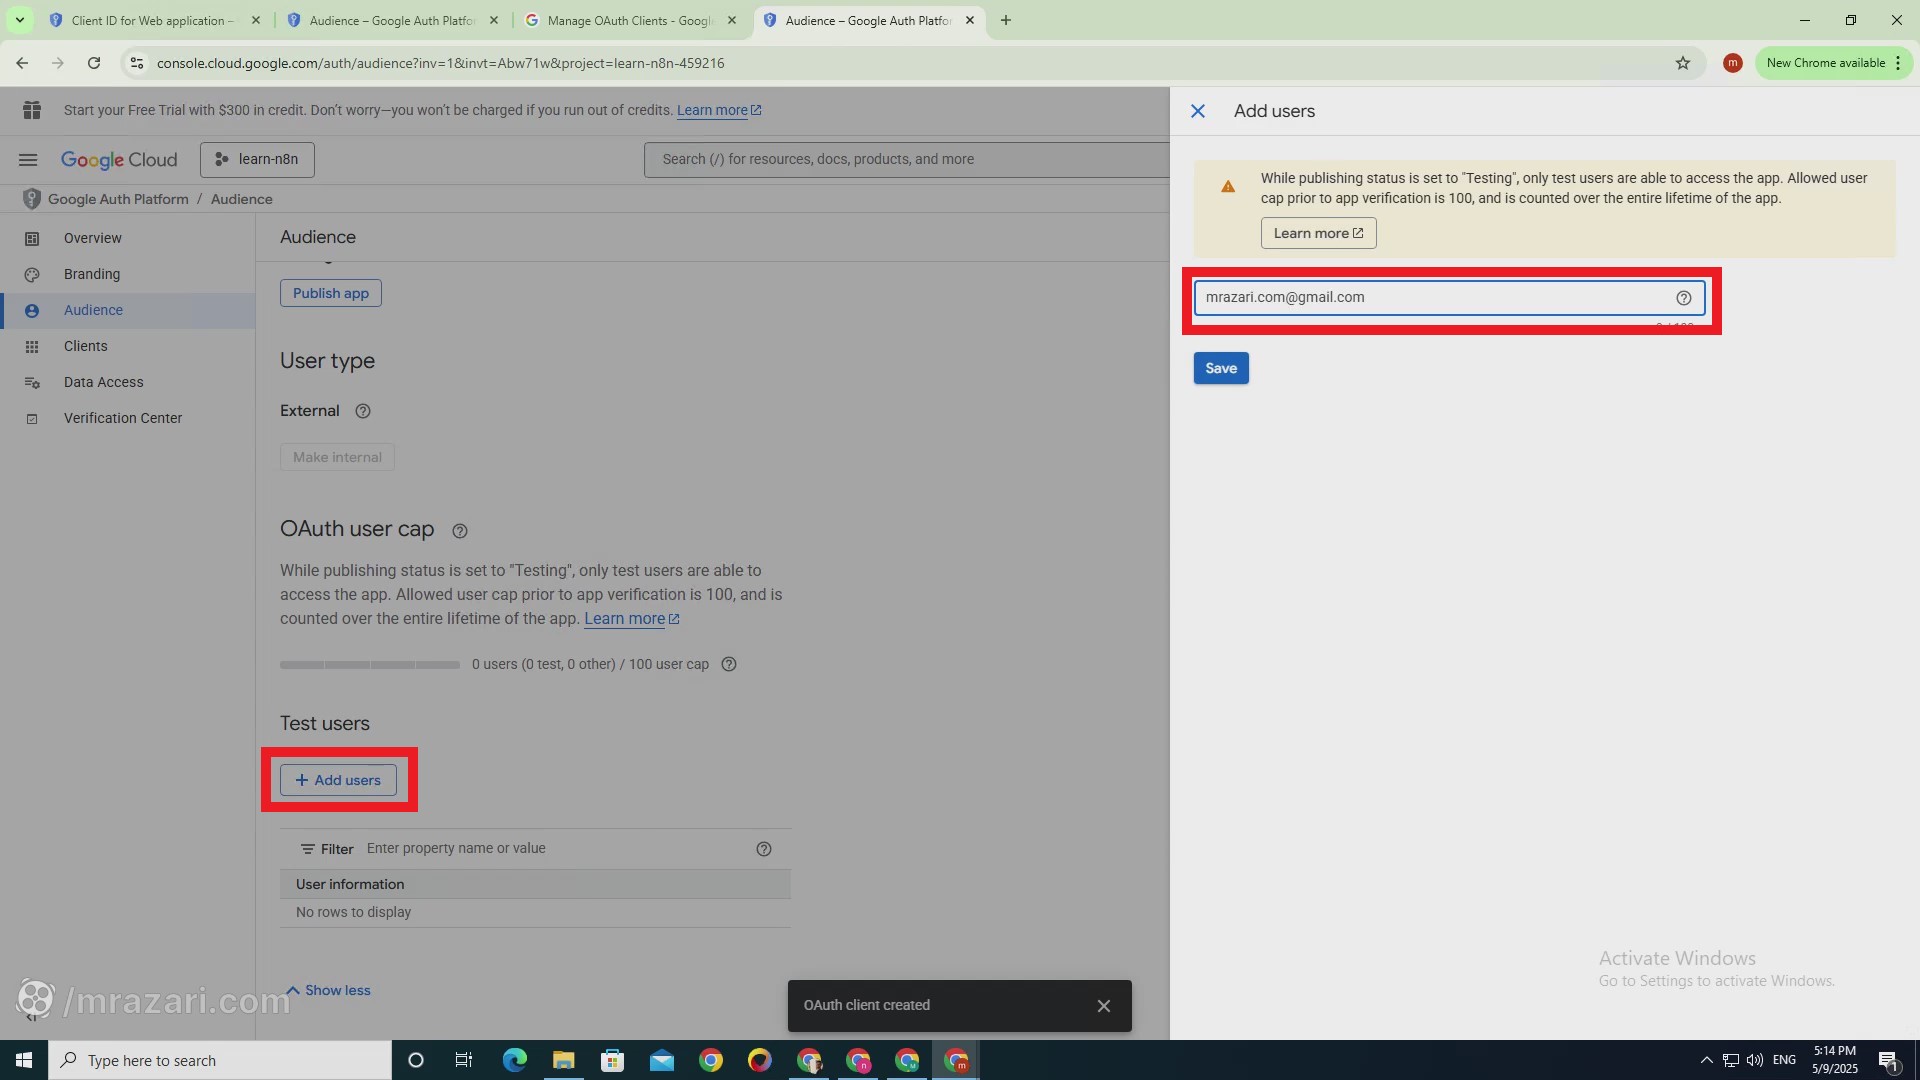Open the navigation hamburger menu
Viewport: 1920px width, 1080px height.
[x=27, y=160]
